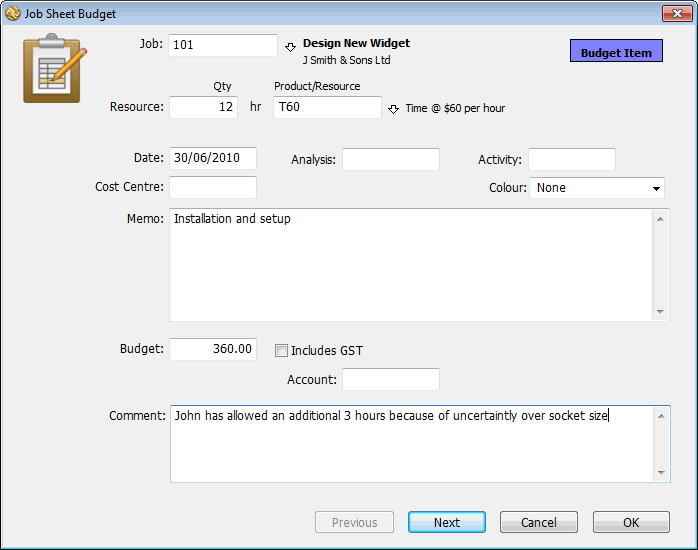Image resolution: width=698 pixels, height=550 pixels.
Task: Click the clipboard job sheet icon
Action: pyautogui.click(x=55, y=68)
